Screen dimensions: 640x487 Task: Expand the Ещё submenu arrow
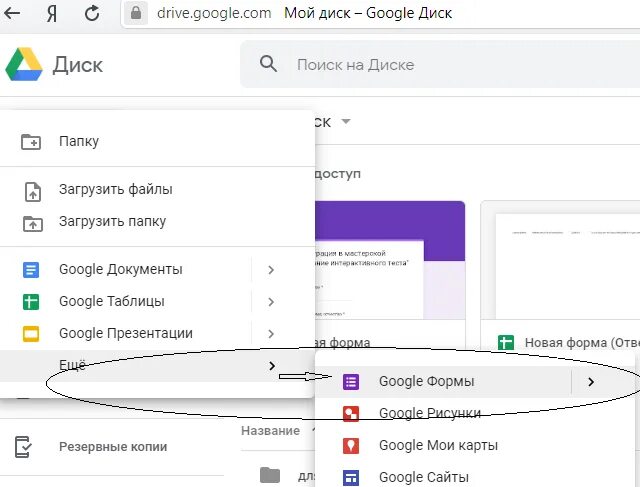click(x=272, y=366)
